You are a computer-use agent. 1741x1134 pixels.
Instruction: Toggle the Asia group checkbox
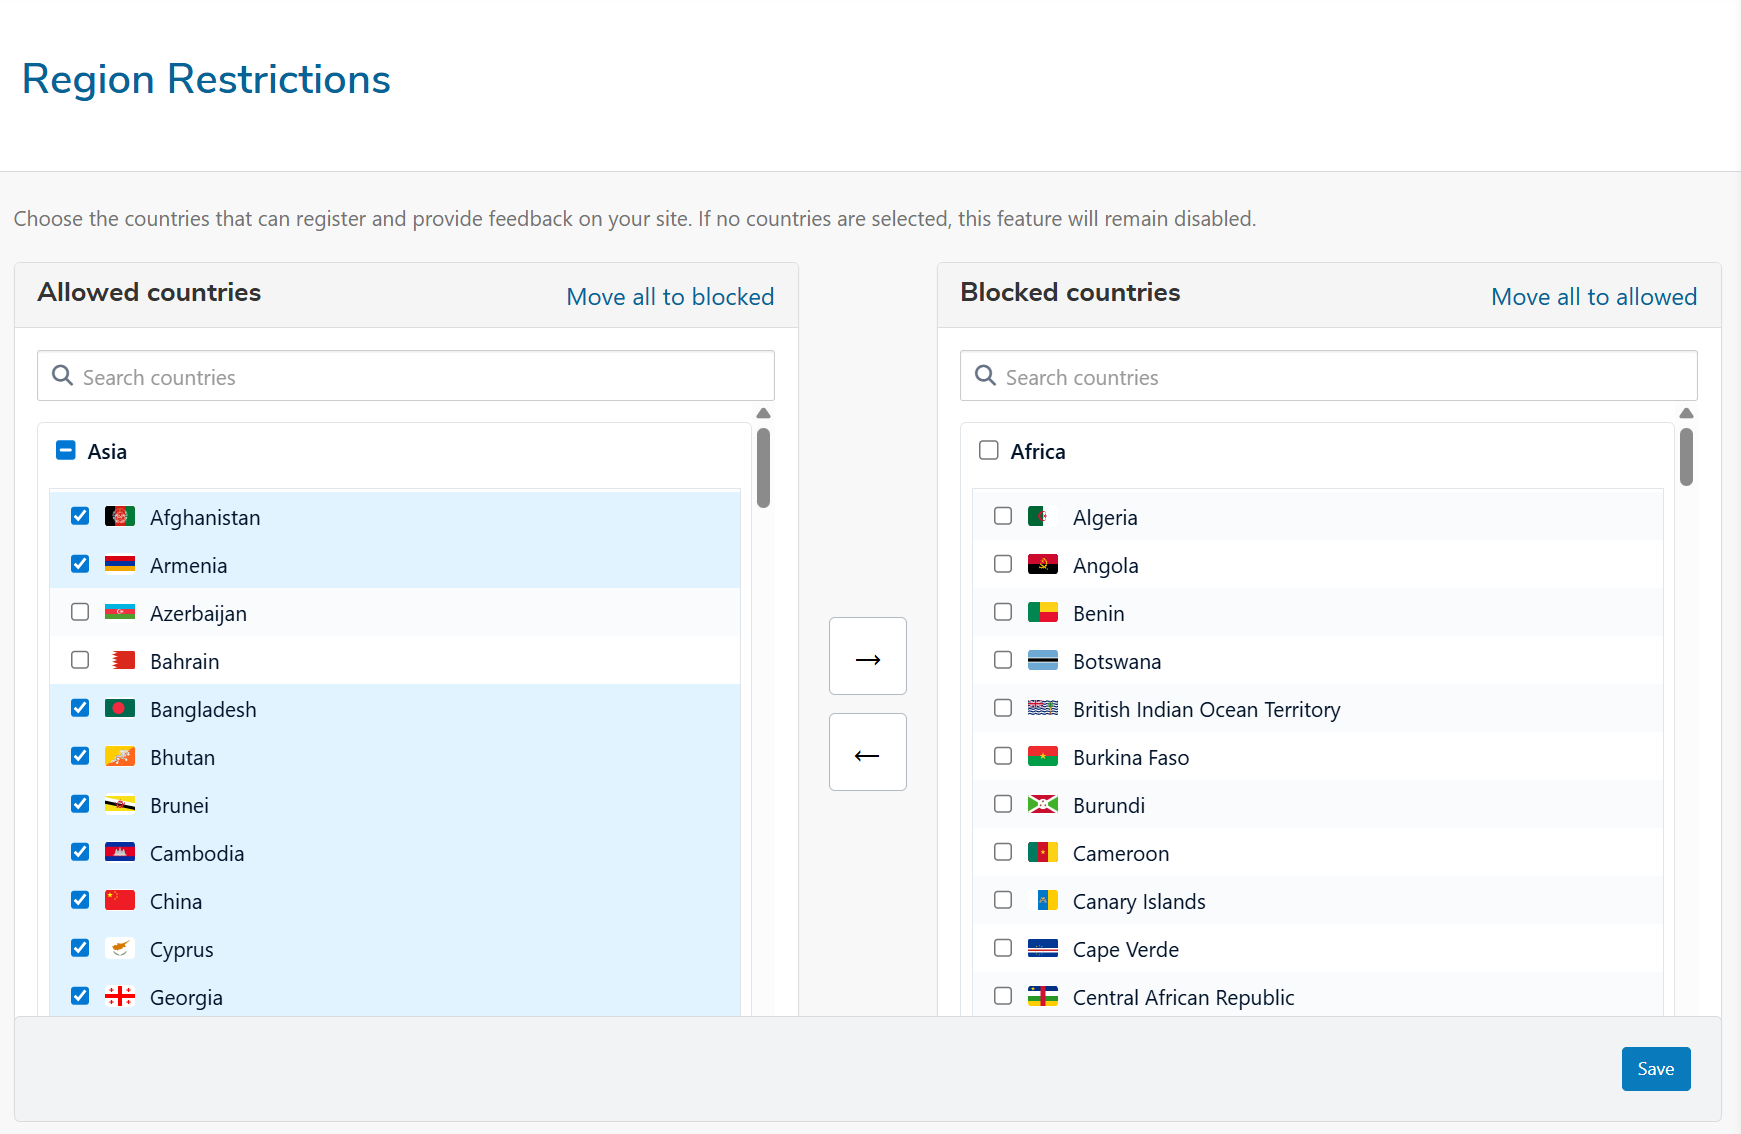pyautogui.click(x=66, y=451)
